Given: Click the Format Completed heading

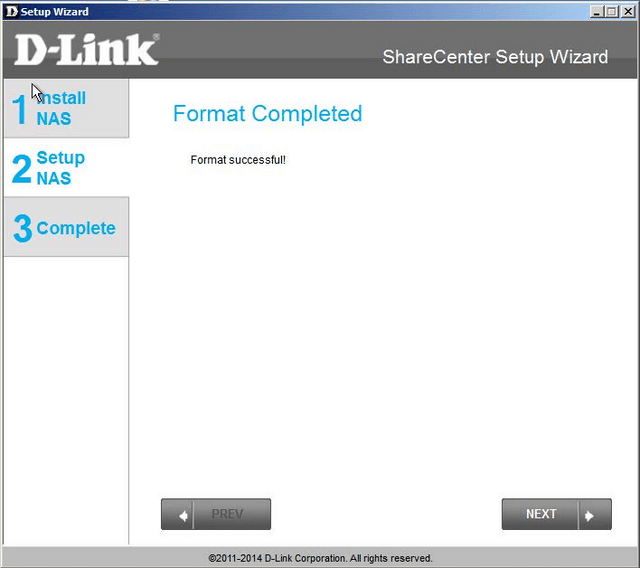Looking at the screenshot, I should 267,113.
